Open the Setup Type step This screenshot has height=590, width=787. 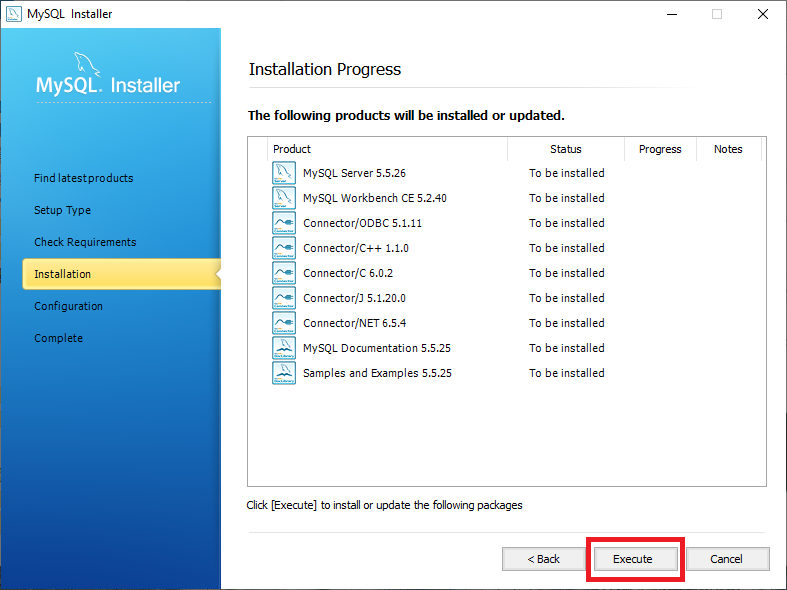62,210
